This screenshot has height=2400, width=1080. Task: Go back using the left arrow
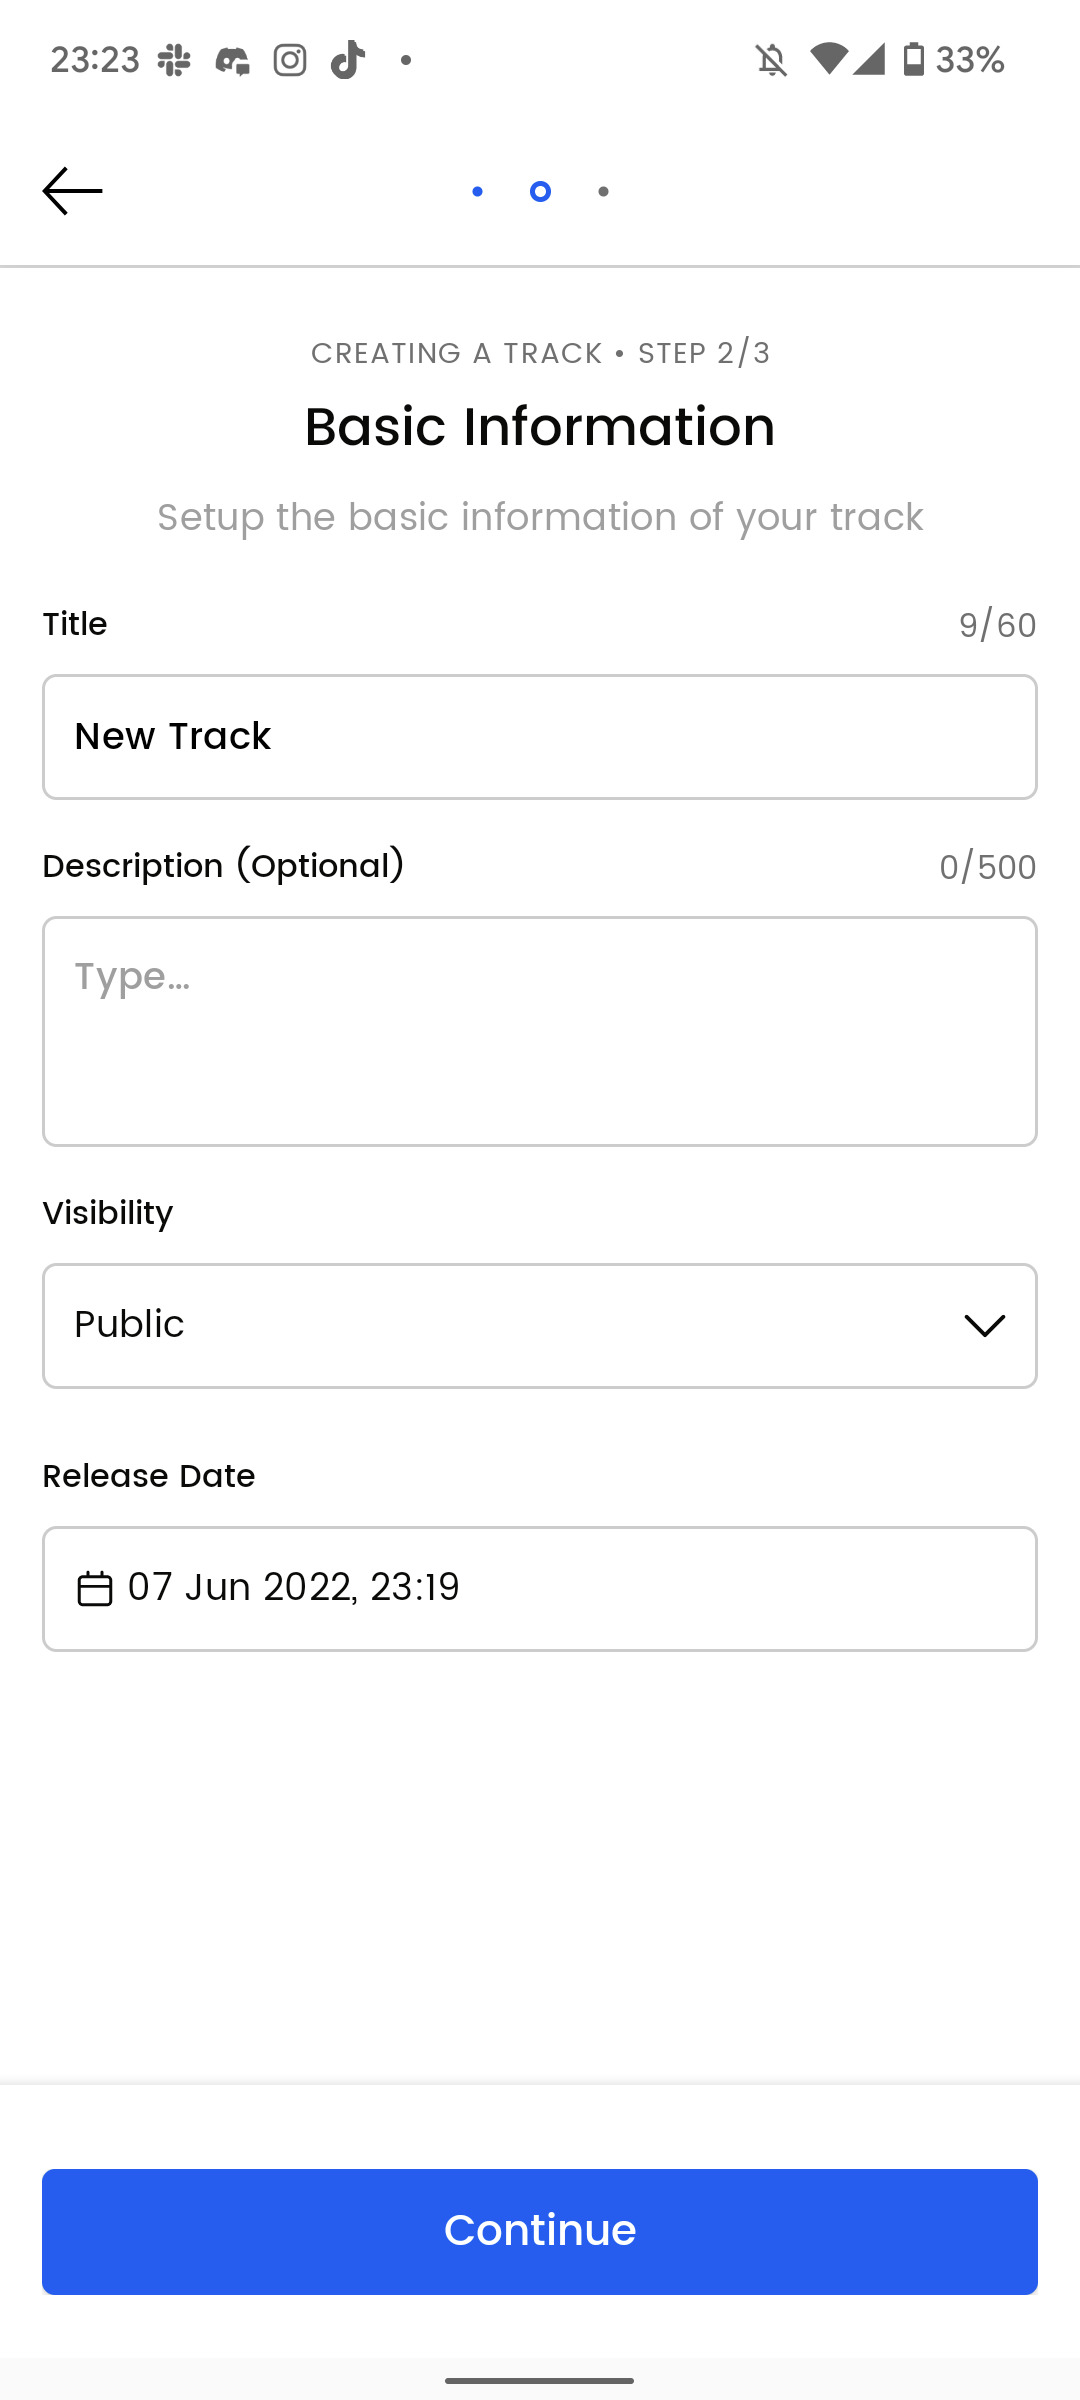tap(72, 191)
